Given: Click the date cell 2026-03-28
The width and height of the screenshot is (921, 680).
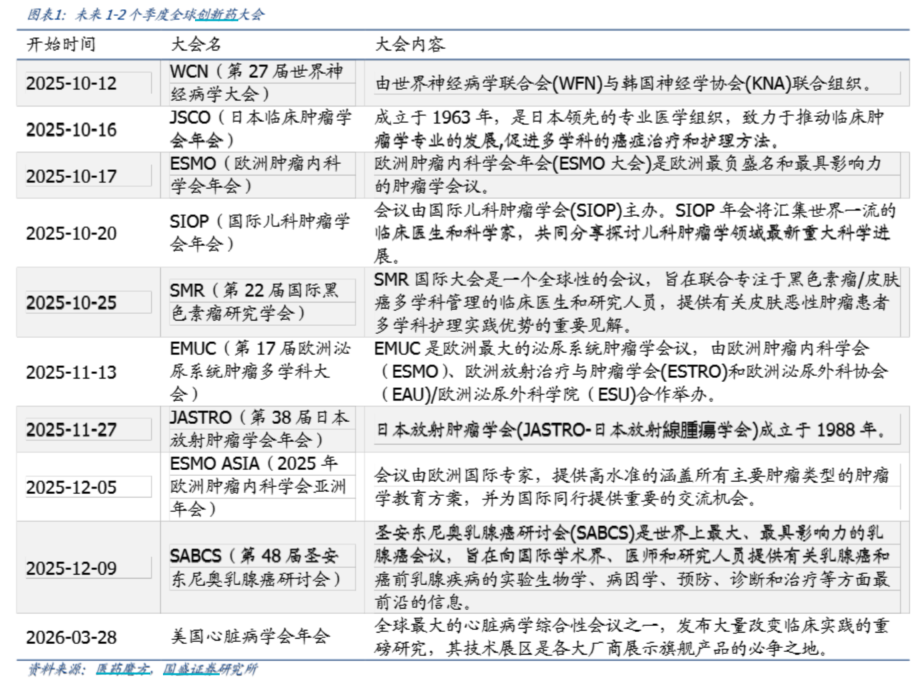Looking at the screenshot, I should point(72,637).
